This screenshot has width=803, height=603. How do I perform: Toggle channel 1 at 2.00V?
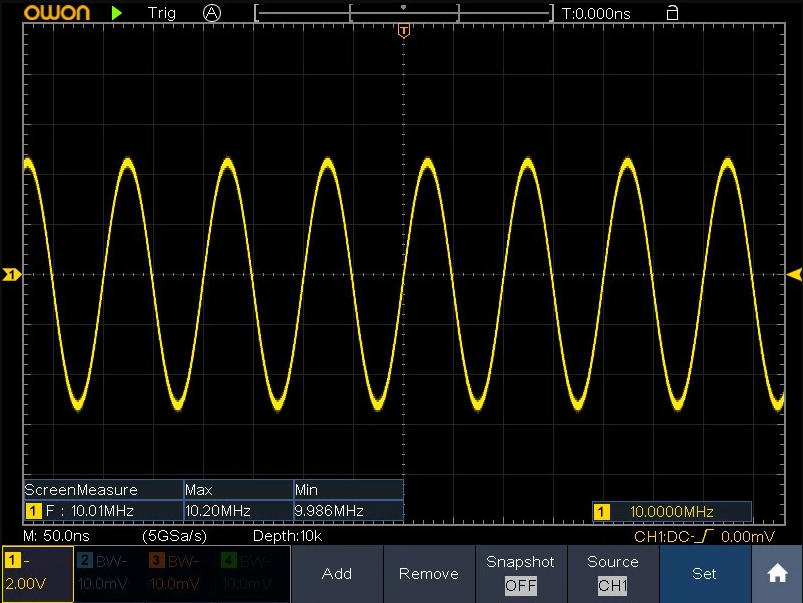pyautogui.click(x=37, y=574)
